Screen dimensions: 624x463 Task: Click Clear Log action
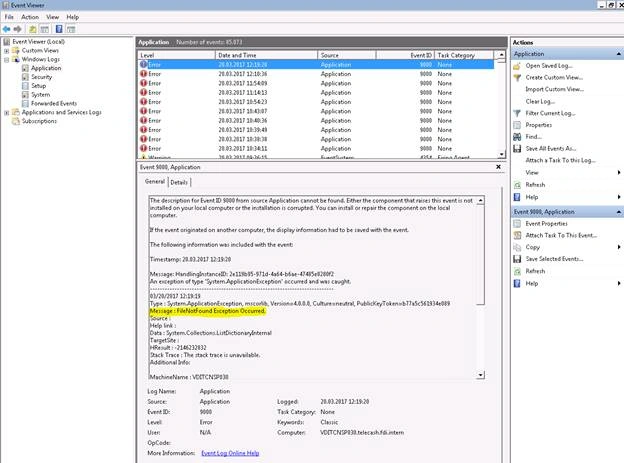(x=540, y=101)
